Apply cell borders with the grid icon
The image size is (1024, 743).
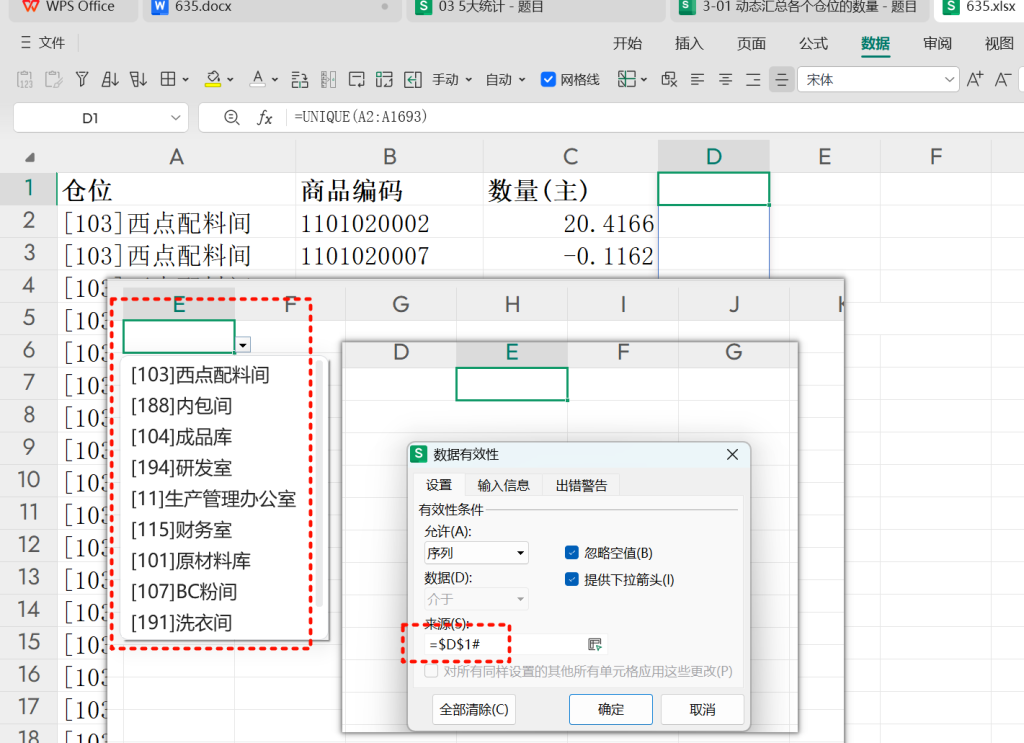click(168, 80)
